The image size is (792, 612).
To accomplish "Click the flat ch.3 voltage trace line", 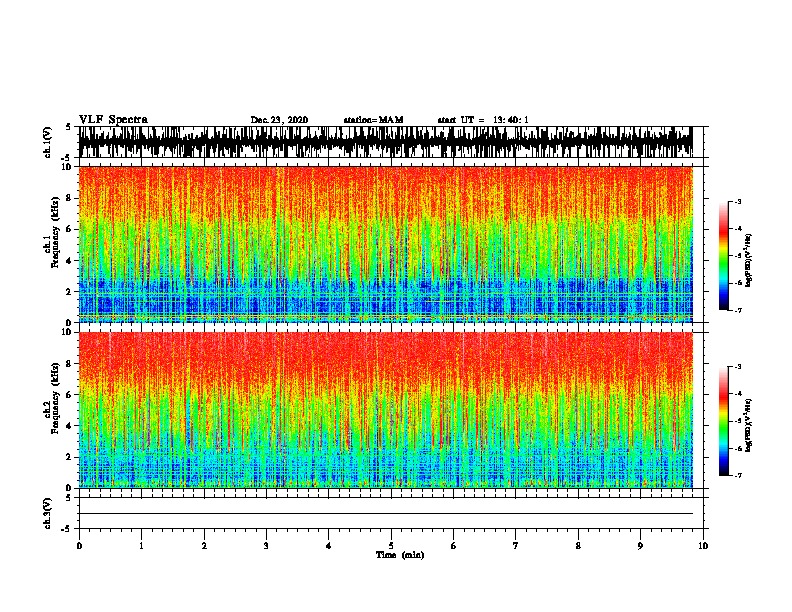I will [386, 514].
